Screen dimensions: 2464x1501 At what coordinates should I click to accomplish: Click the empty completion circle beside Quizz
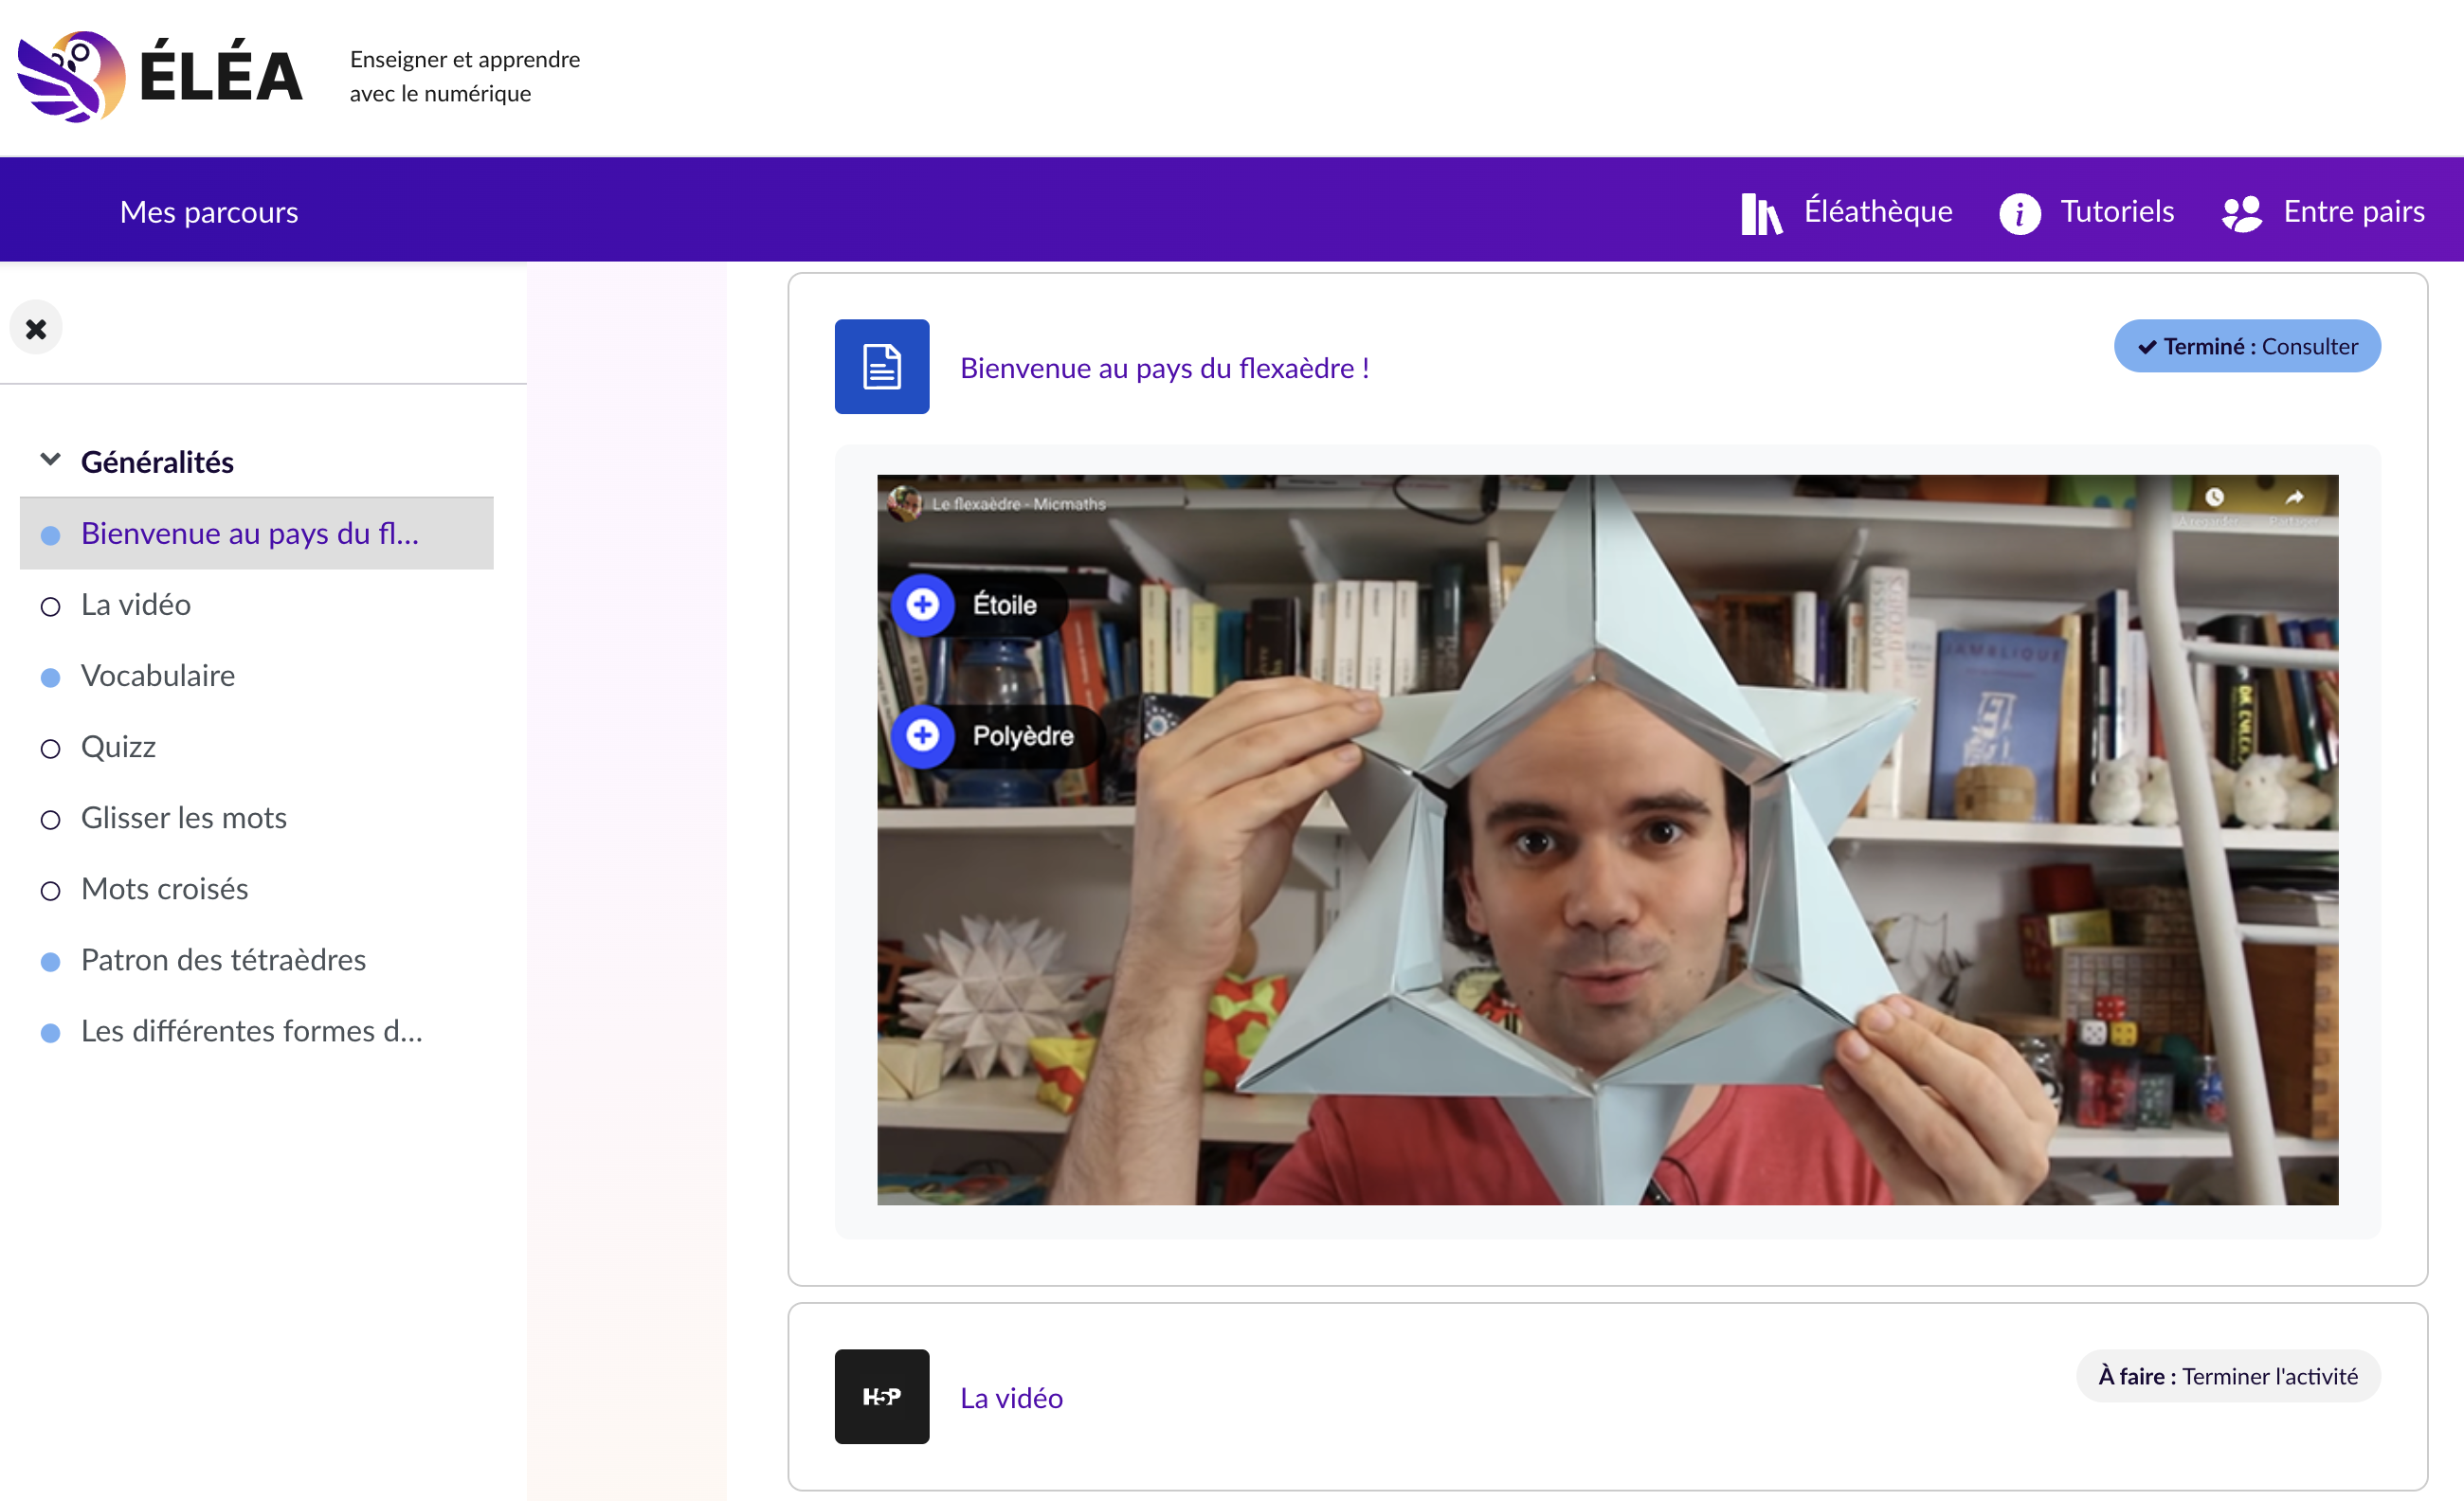coord(50,748)
